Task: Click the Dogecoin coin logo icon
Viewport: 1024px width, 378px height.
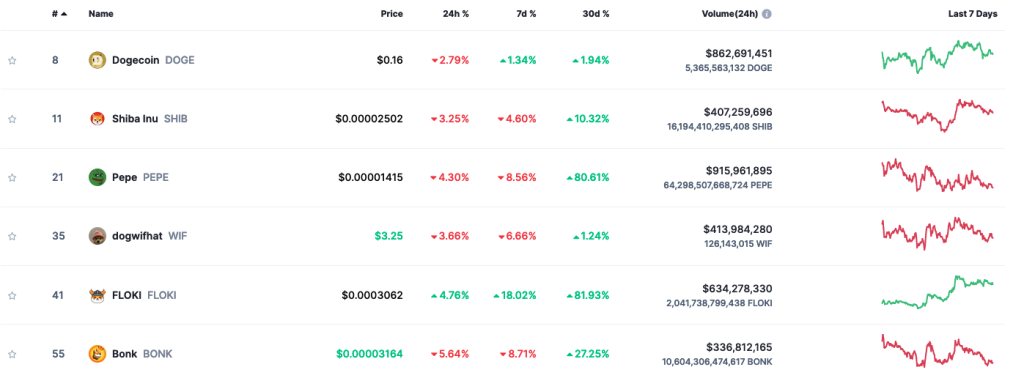Action: [97, 60]
